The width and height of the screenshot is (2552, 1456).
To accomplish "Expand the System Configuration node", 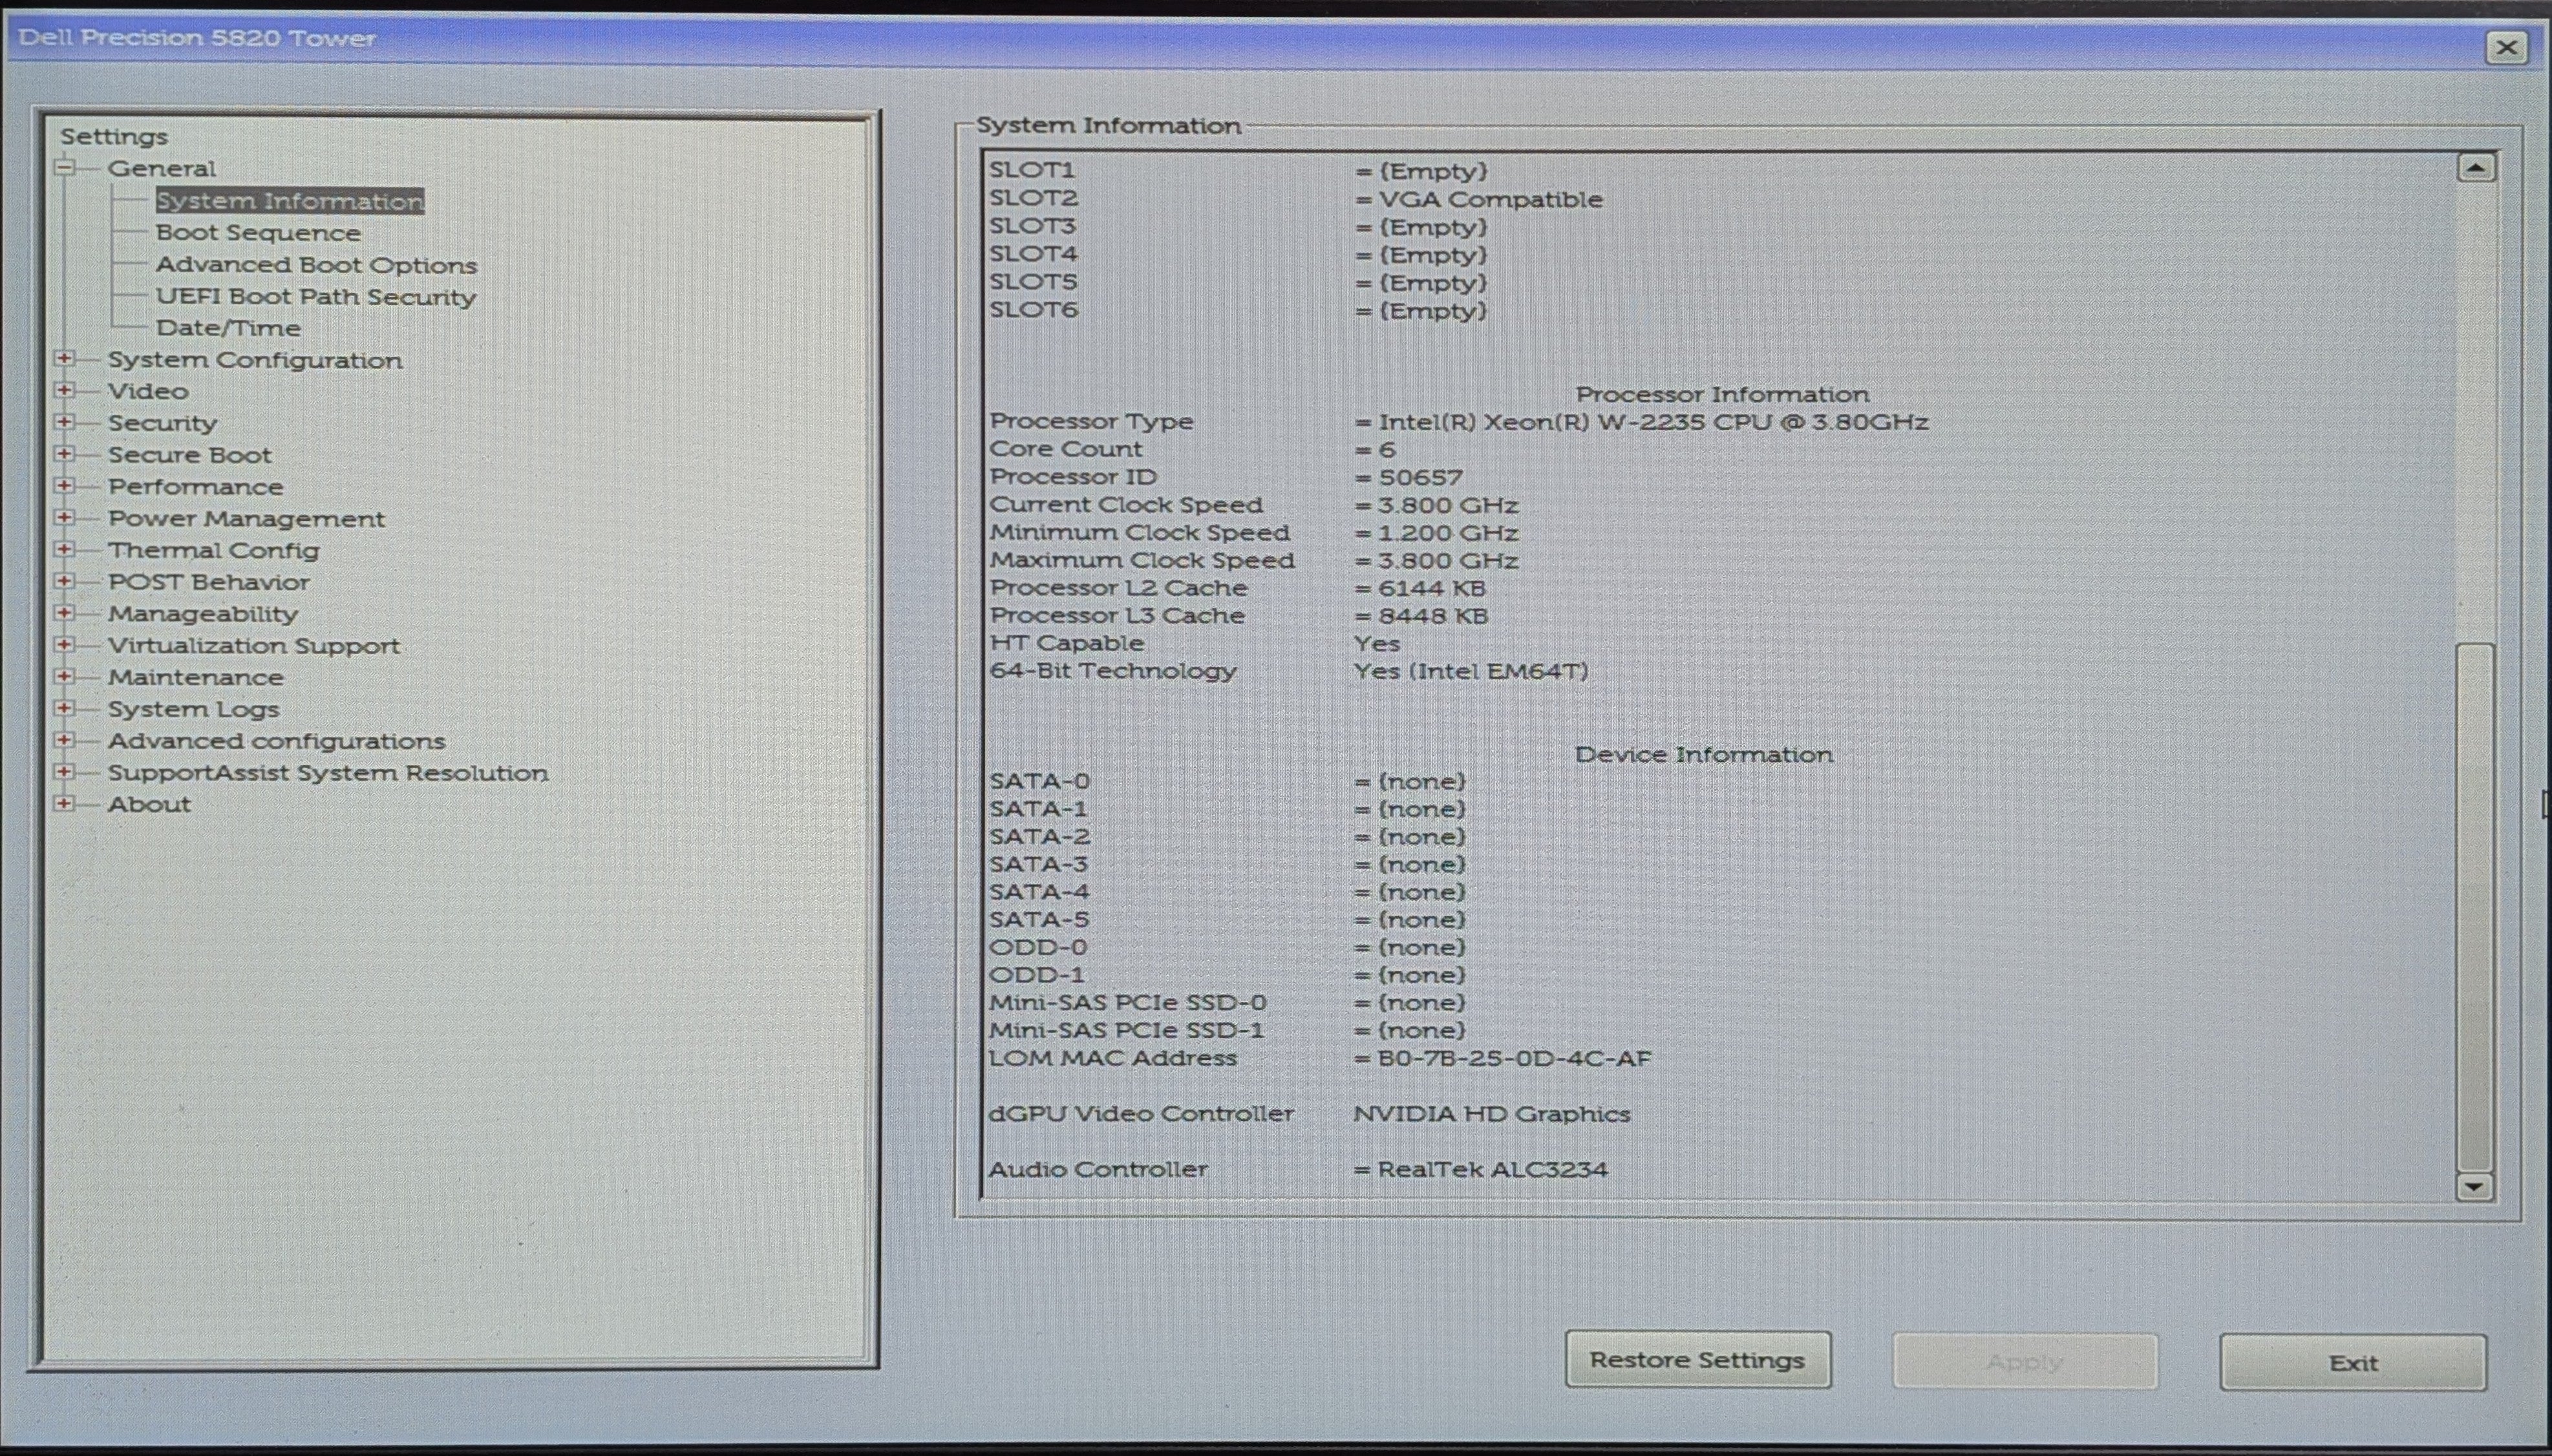I will [65, 359].
